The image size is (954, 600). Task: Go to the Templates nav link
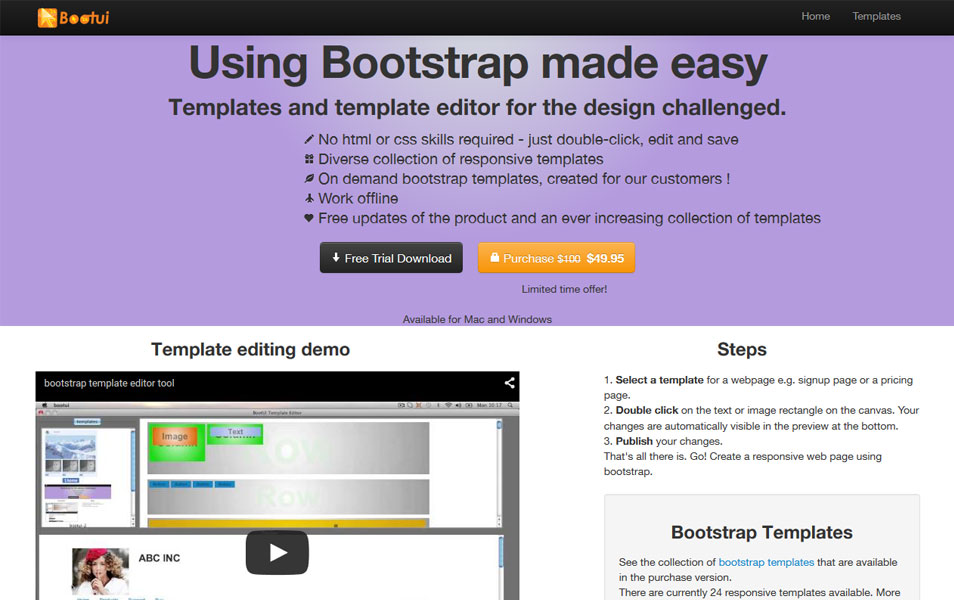pos(876,16)
